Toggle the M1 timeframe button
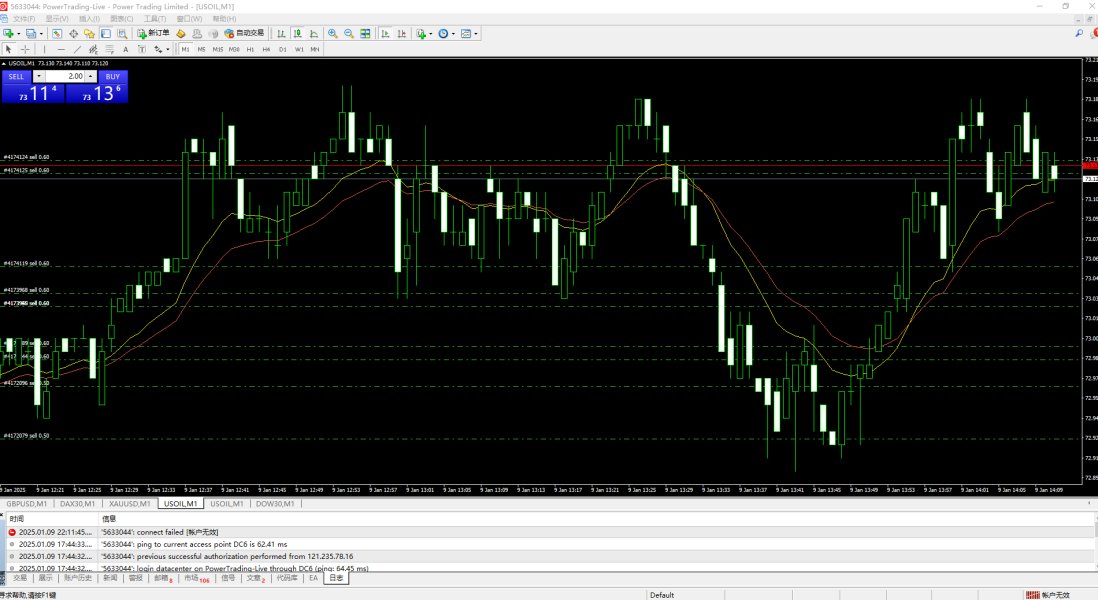Viewport: 1098px width, 600px height. (x=185, y=49)
